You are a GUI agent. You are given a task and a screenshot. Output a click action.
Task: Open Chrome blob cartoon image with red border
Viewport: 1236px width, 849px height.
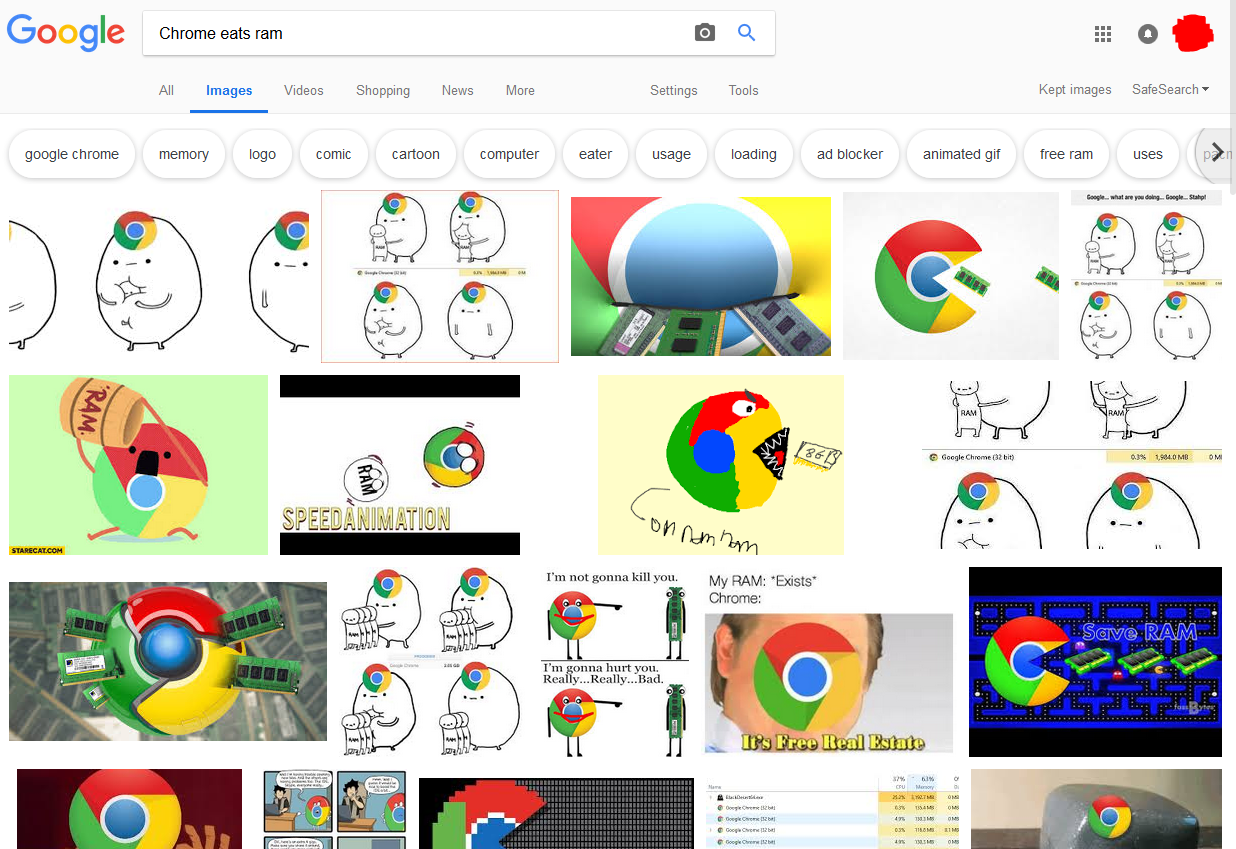pos(440,276)
